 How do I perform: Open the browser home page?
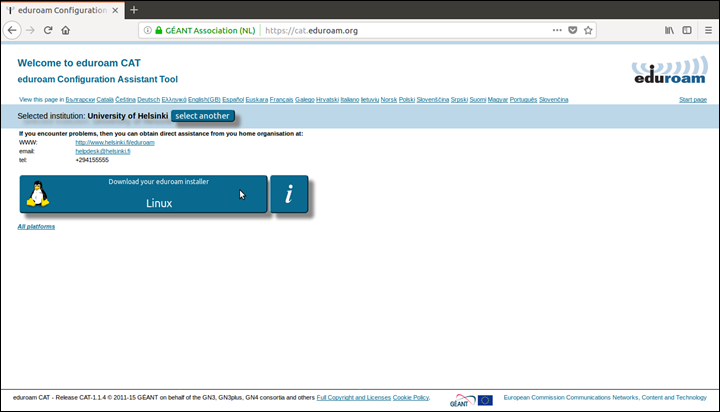click(x=66, y=30)
